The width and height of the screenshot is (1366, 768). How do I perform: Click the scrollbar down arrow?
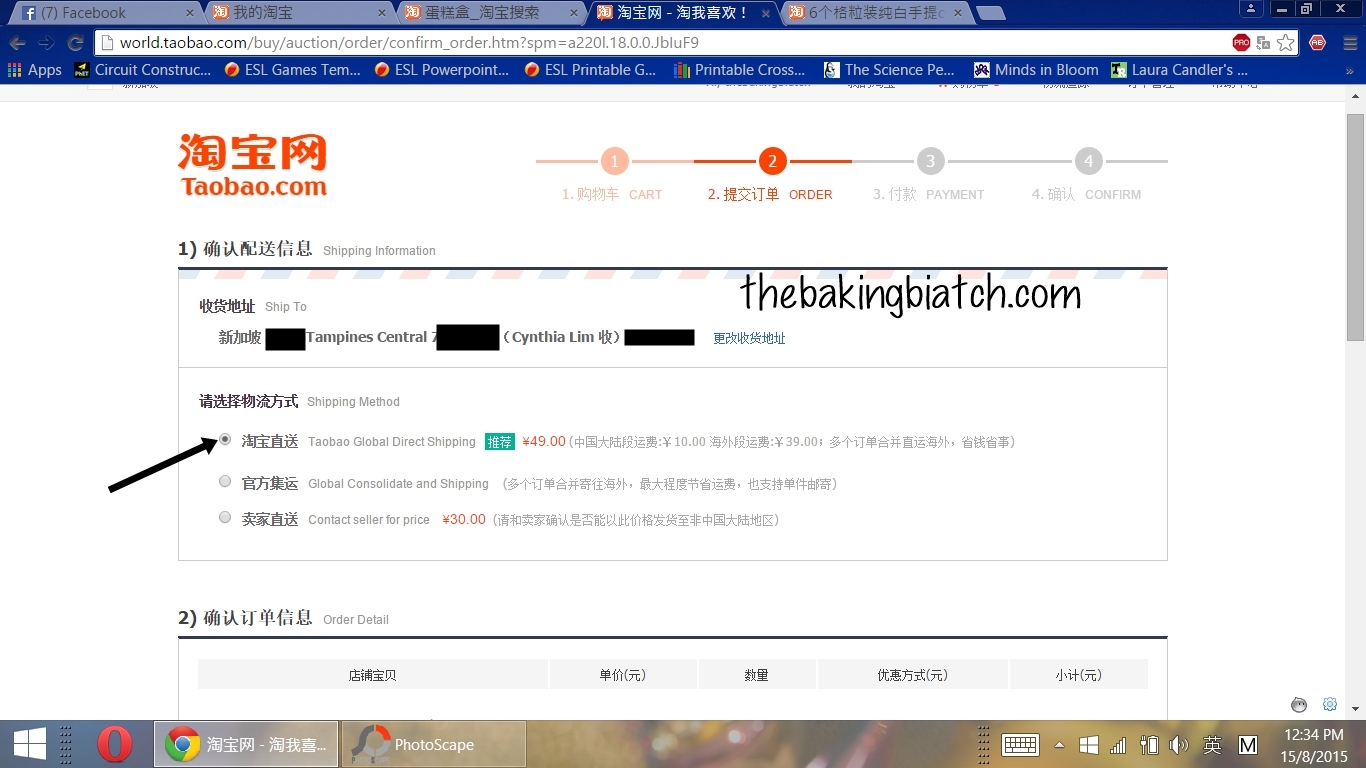[1355, 709]
